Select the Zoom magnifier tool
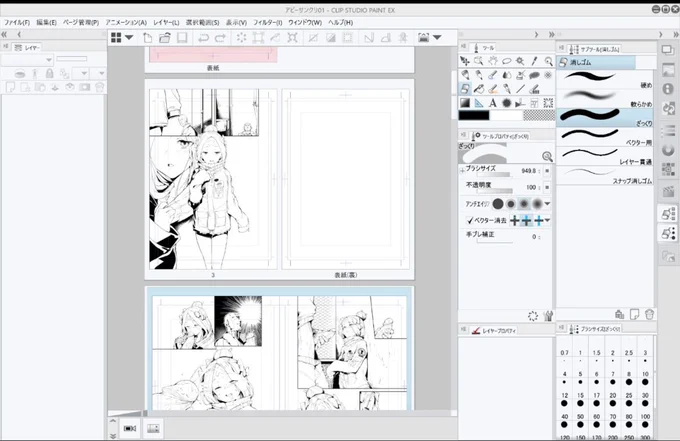This screenshot has height=441, width=680. (x=548, y=61)
